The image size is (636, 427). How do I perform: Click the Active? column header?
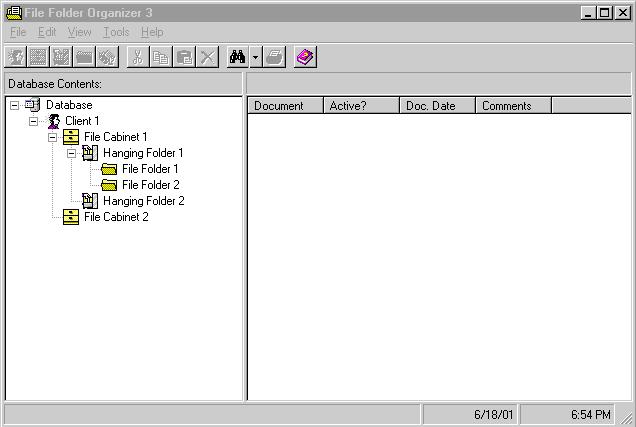[x=361, y=105]
